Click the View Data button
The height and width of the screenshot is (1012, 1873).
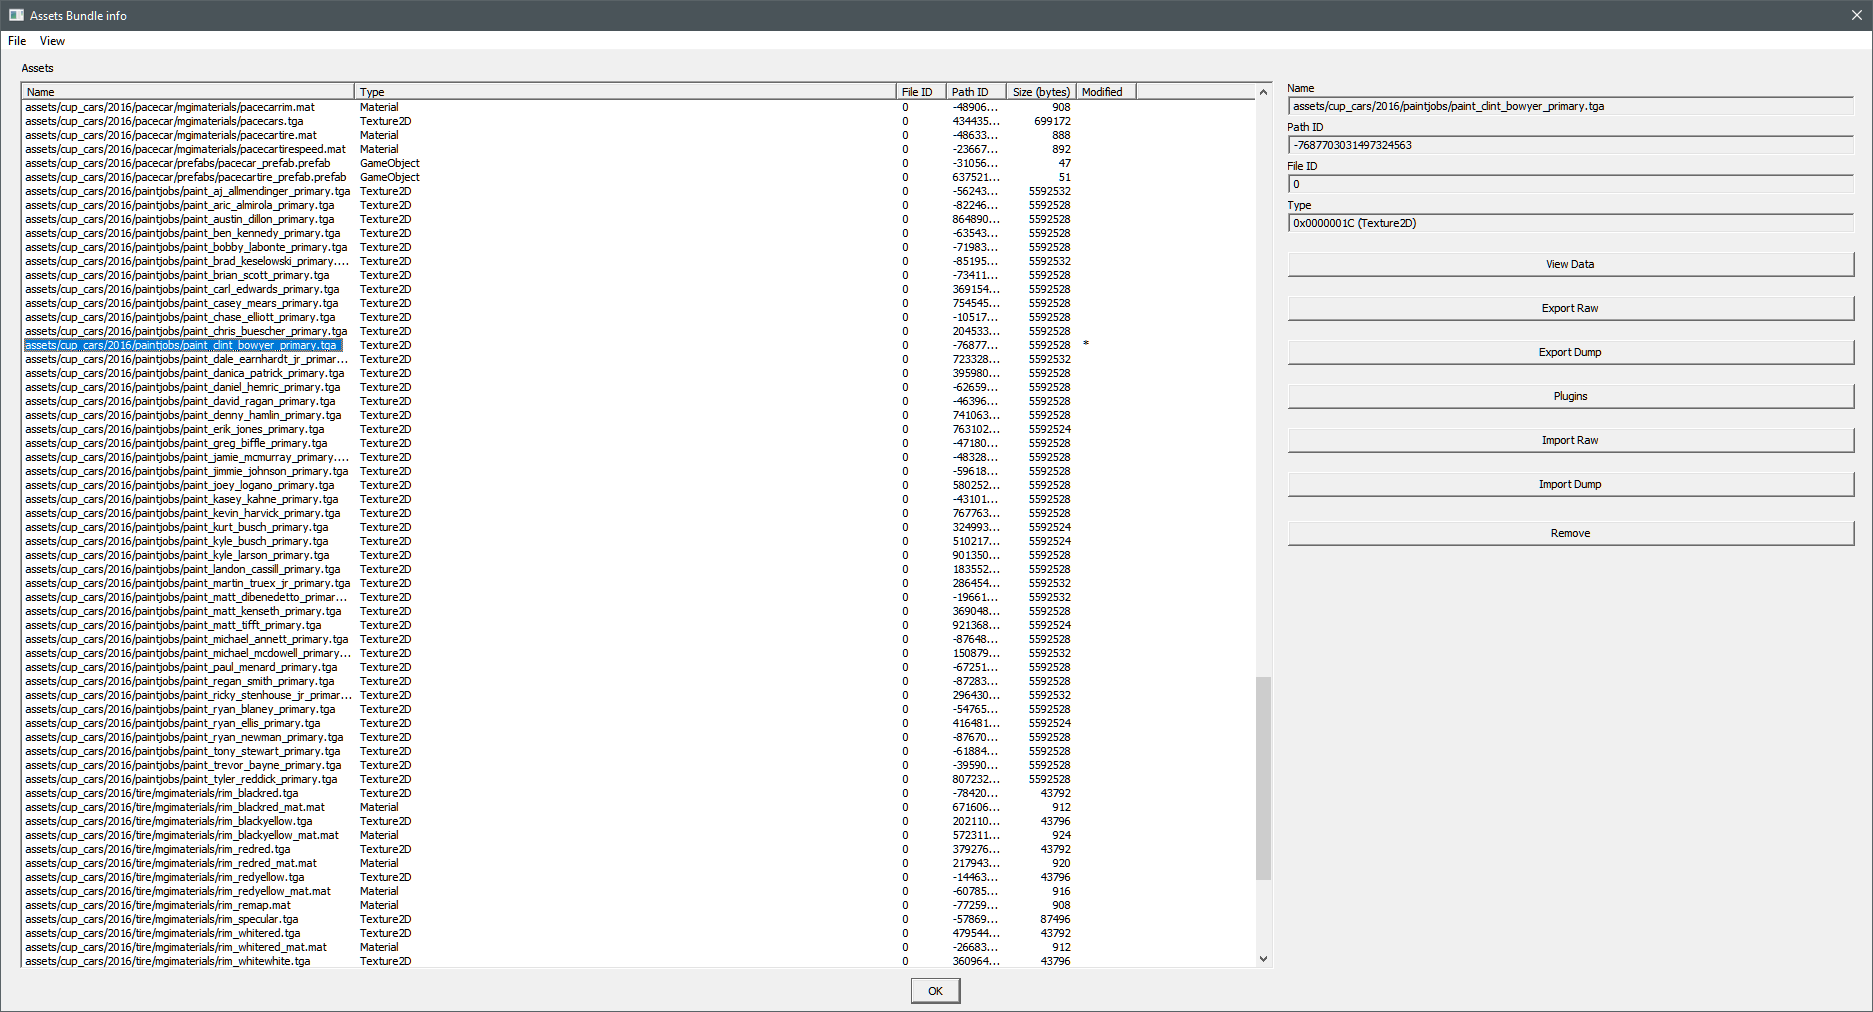(x=1570, y=264)
